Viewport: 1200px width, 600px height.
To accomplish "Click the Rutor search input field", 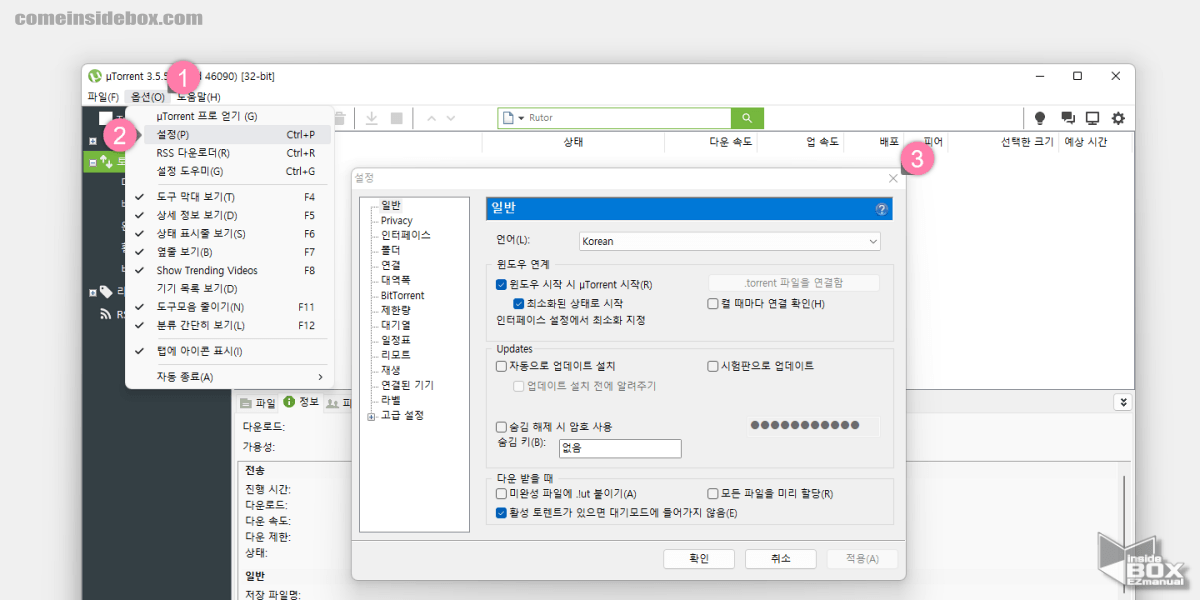I will [614, 118].
